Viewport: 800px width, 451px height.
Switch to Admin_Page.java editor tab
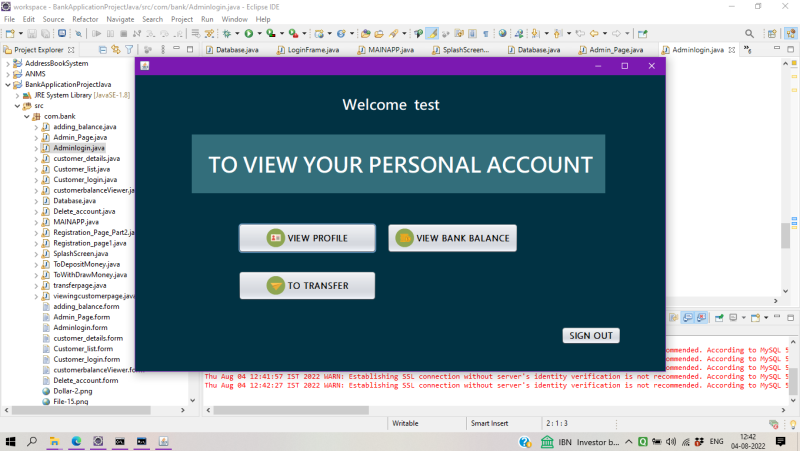click(x=610, y=49)
